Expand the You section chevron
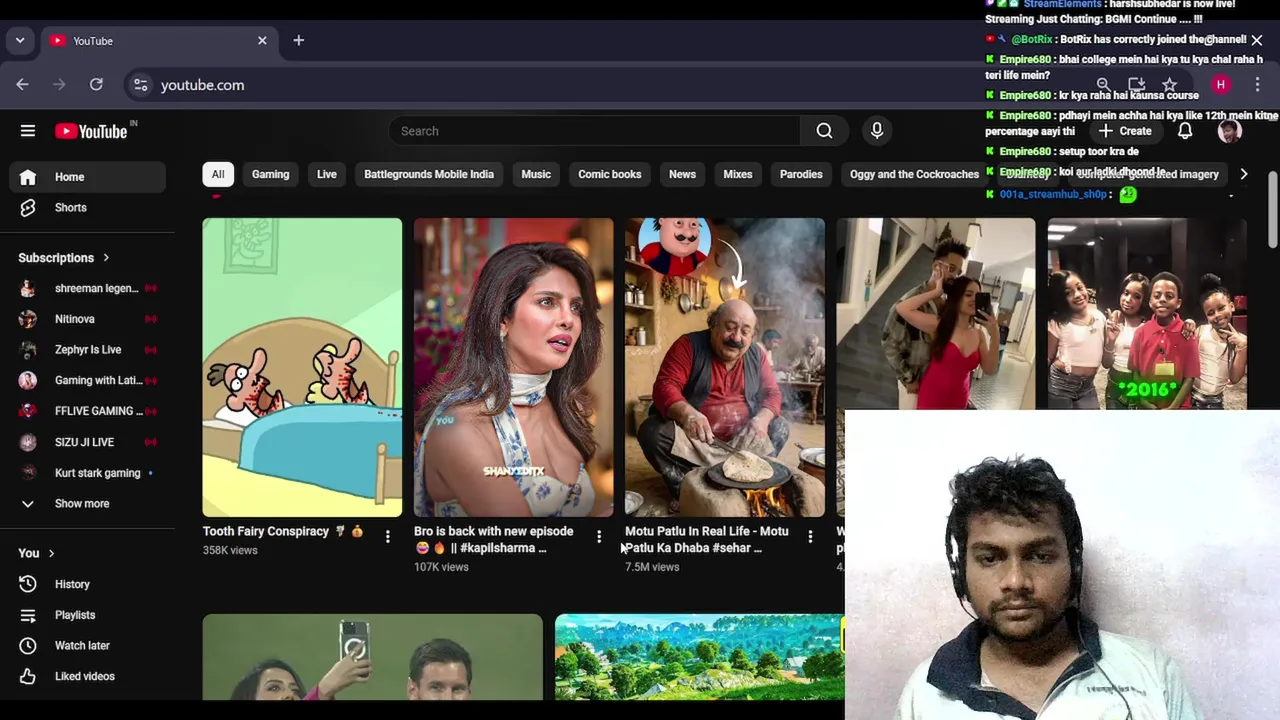Screen dimensions: 1280x720 click(51, 553)
